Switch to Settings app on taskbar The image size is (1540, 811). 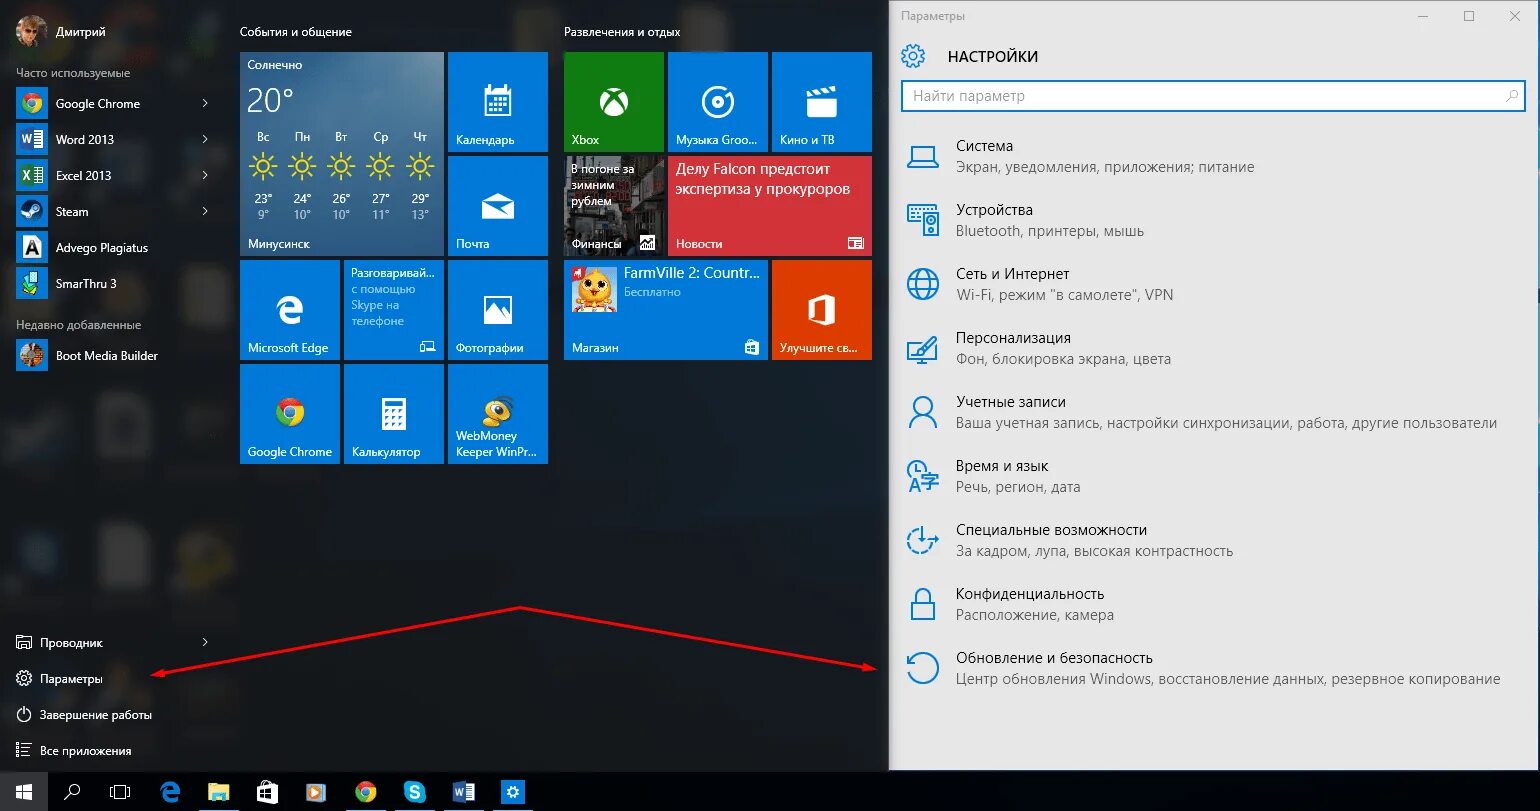pyautogui.click(x=513, y=792)
